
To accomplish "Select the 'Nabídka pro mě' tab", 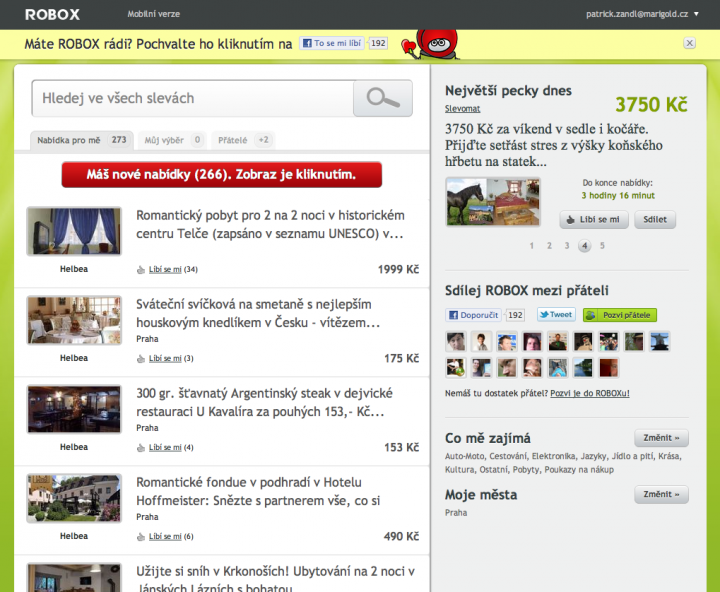I will (x=82, y=140).
